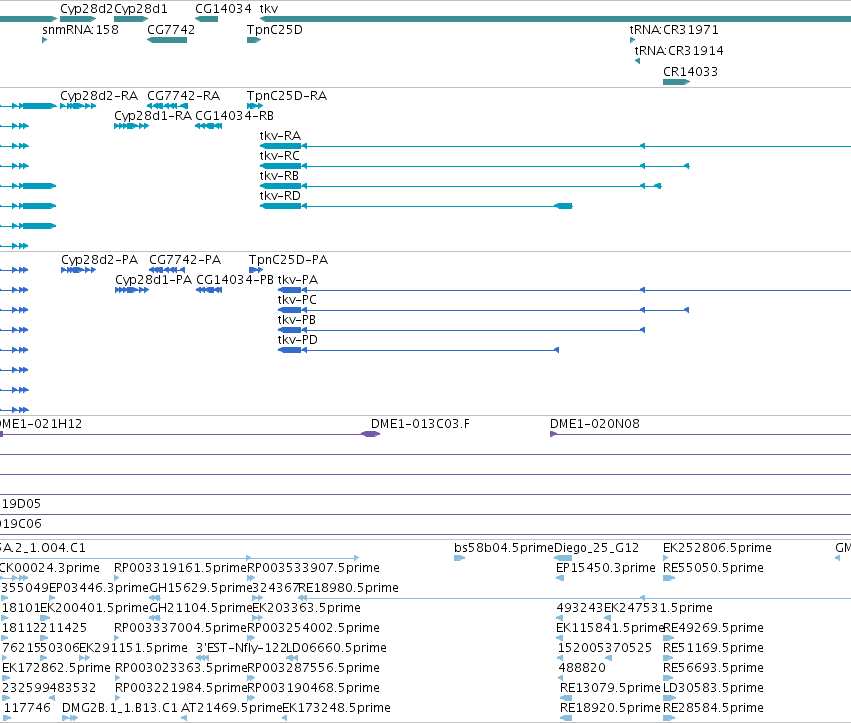Click the EK173248.5prime EST label

[x=336, y=708]
